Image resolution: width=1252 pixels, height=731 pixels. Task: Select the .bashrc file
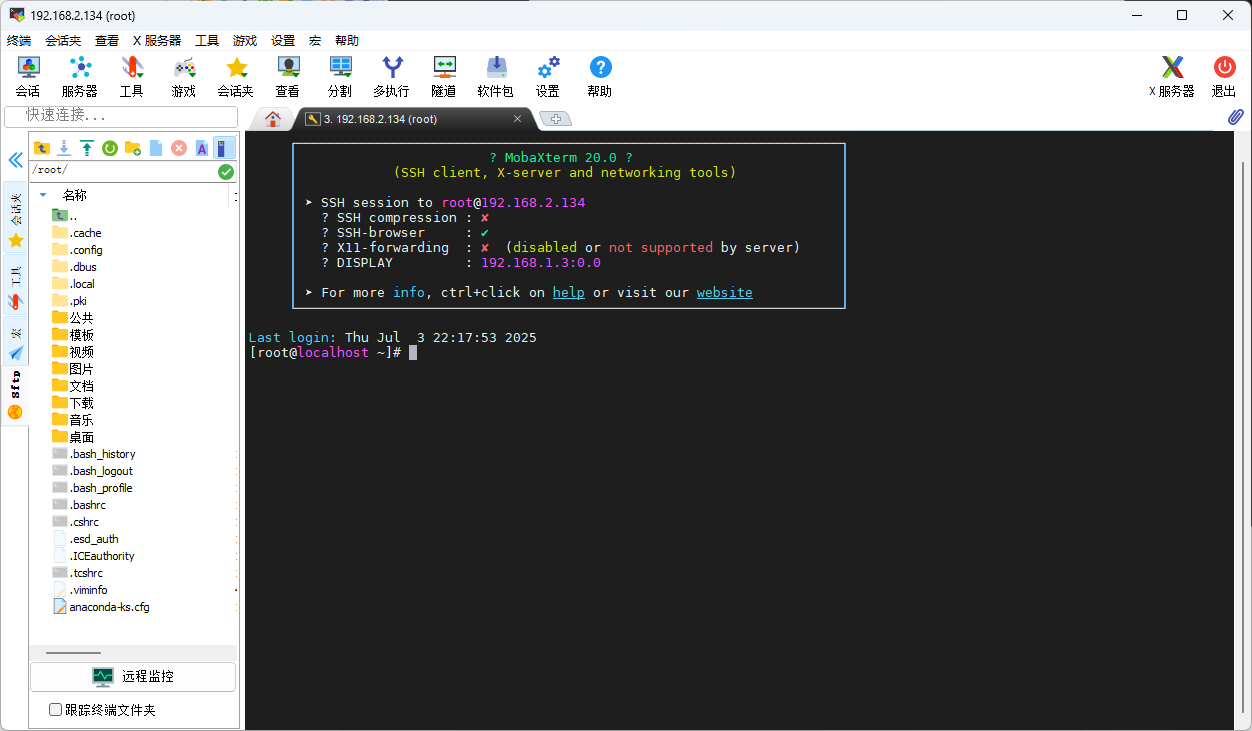click(79, 505)
